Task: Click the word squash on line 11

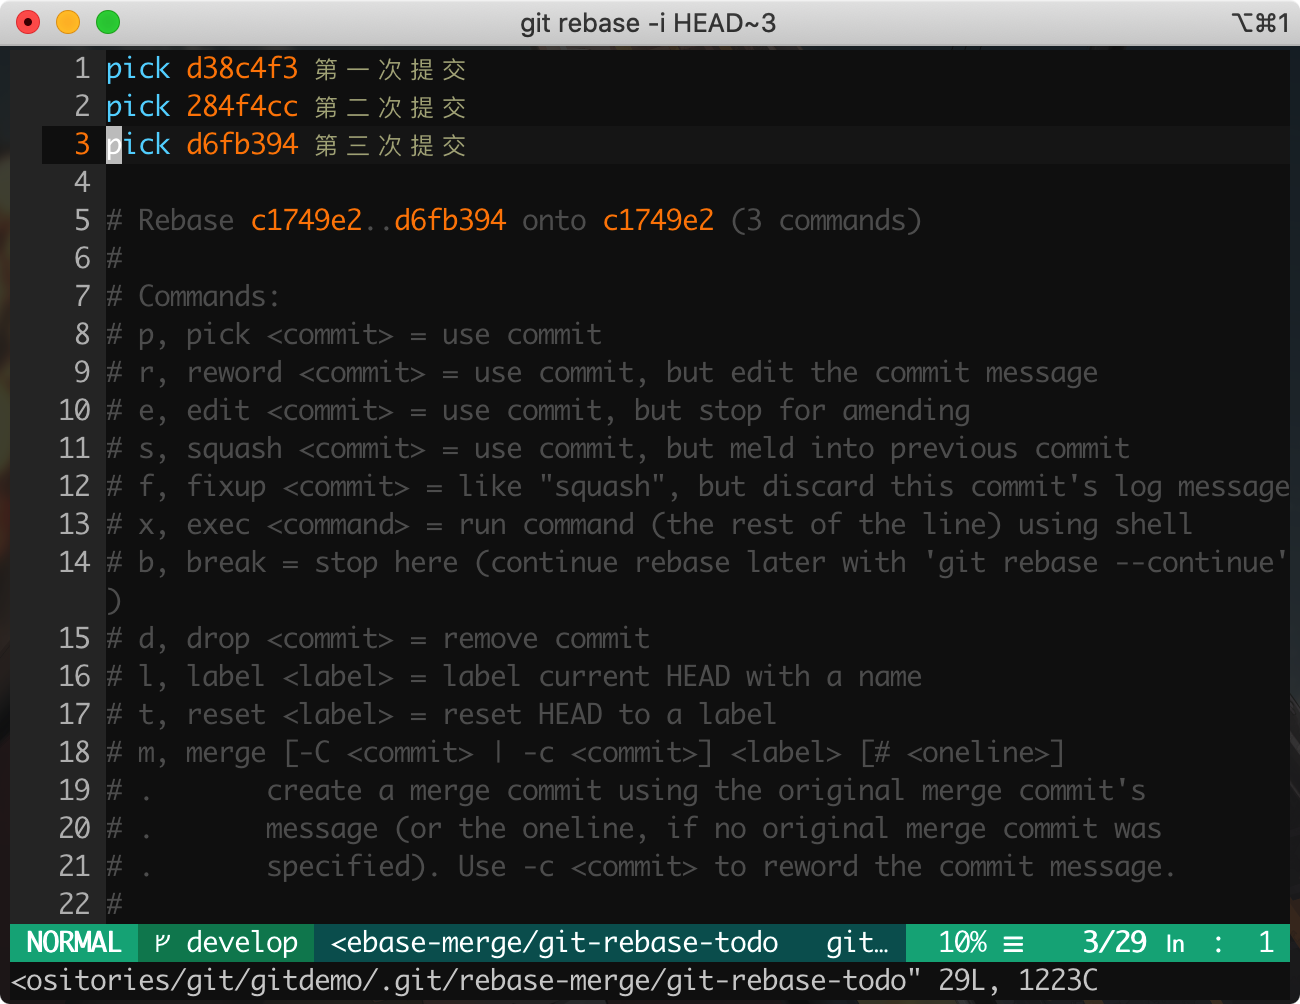Action: (x=234, y=448)
